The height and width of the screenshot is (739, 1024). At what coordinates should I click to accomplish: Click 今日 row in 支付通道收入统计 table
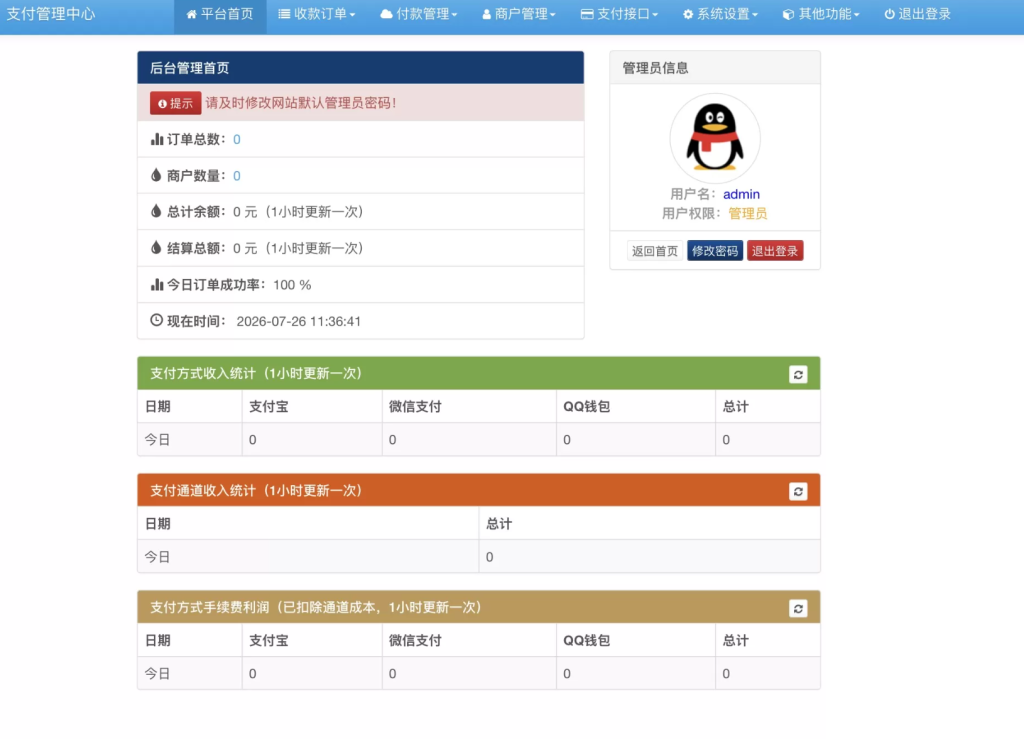coord(479,557)
